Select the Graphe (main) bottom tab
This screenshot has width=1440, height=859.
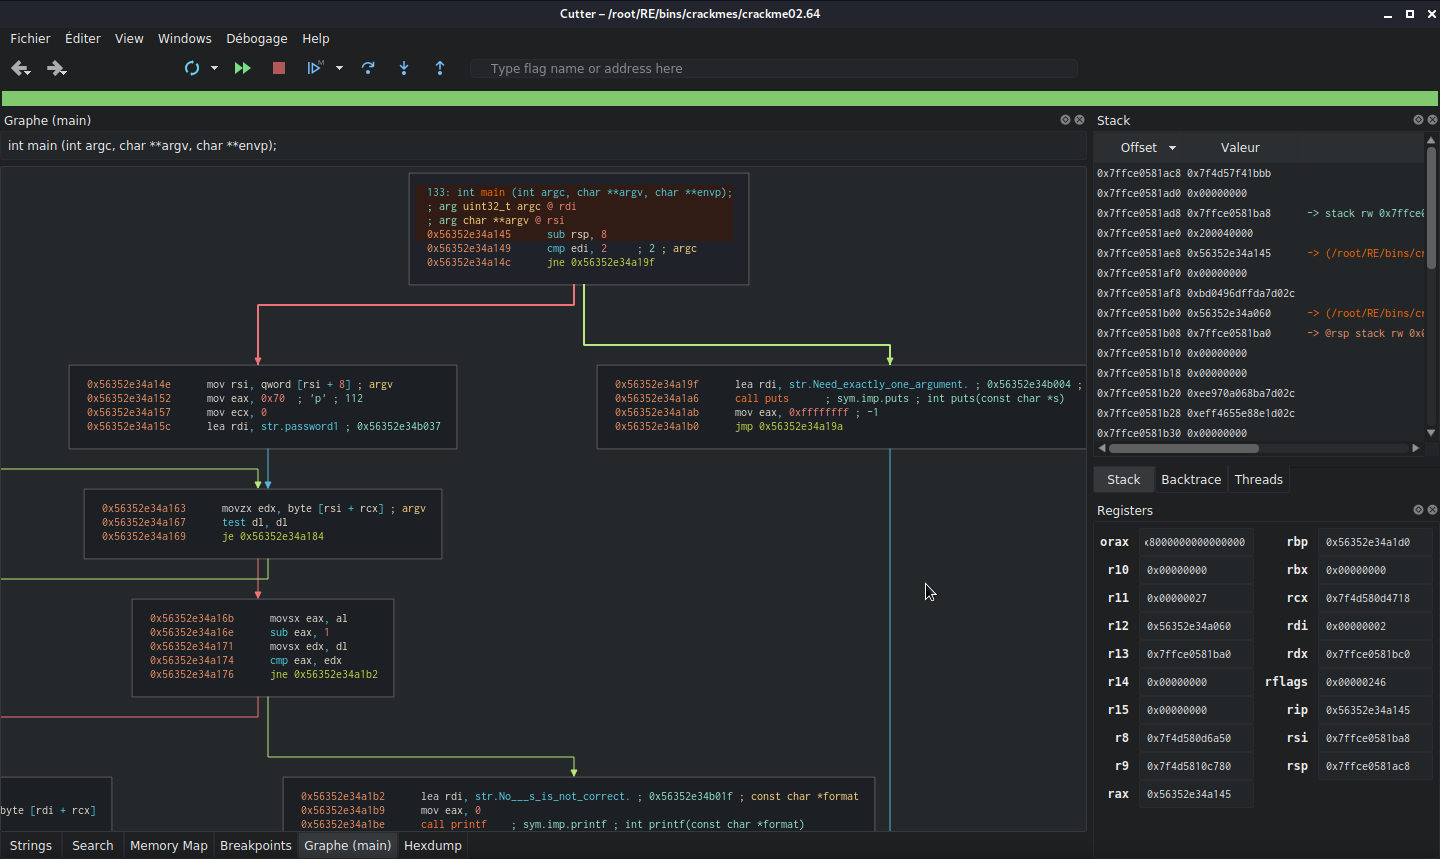(348, 845)
